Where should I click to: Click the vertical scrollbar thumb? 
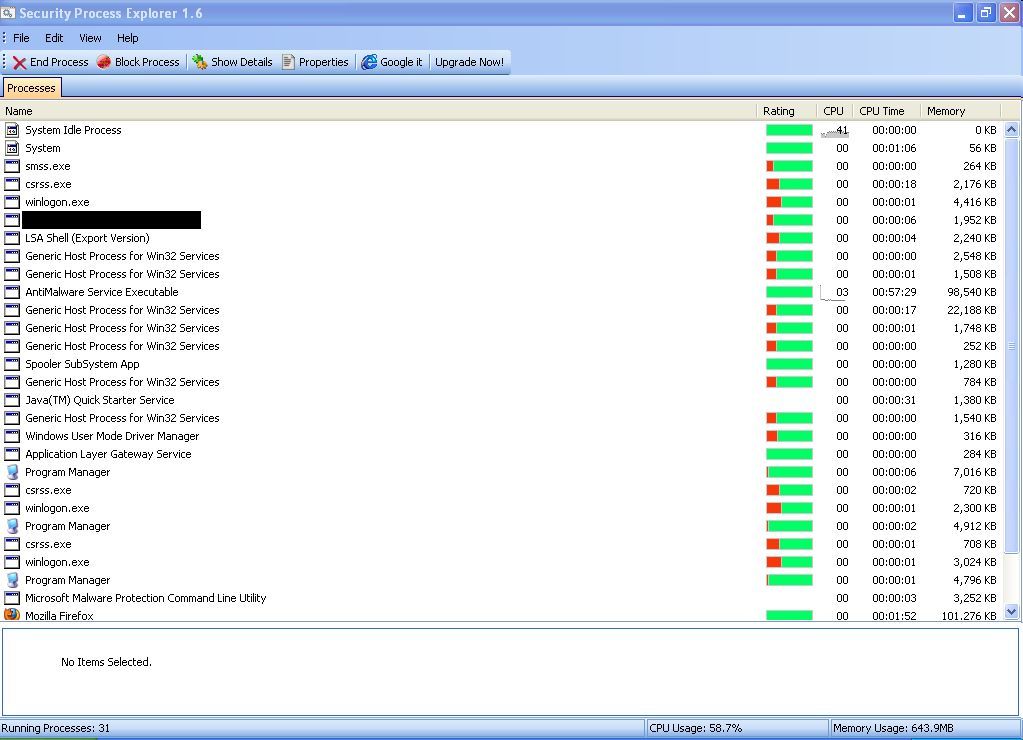click(x=1011, y=345)
